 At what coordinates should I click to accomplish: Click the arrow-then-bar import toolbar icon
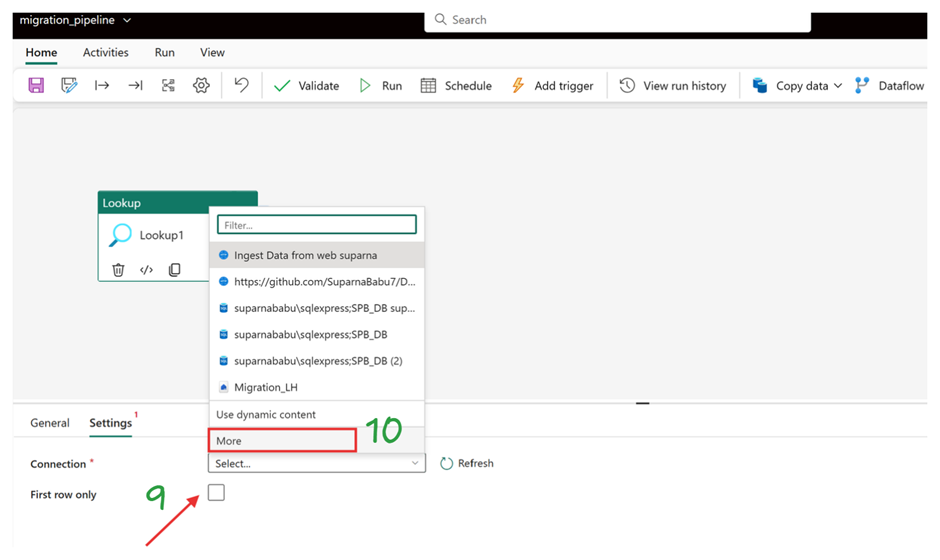tap(135, 85)
